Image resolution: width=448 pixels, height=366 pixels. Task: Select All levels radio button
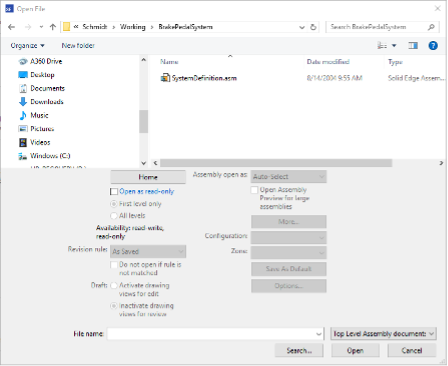pyautogui.click(x=114, y=216)
